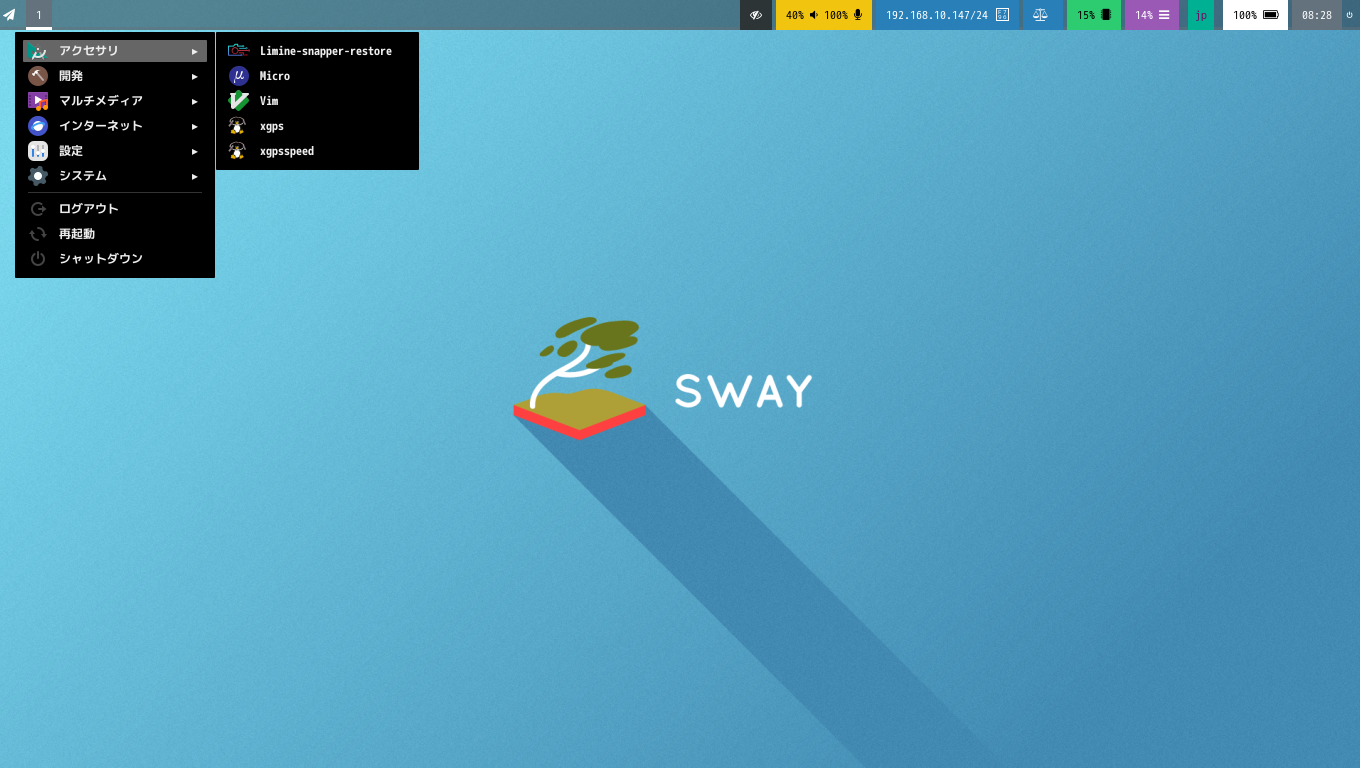
Task: Expand the システム submenu arrow
Action: 195,176
